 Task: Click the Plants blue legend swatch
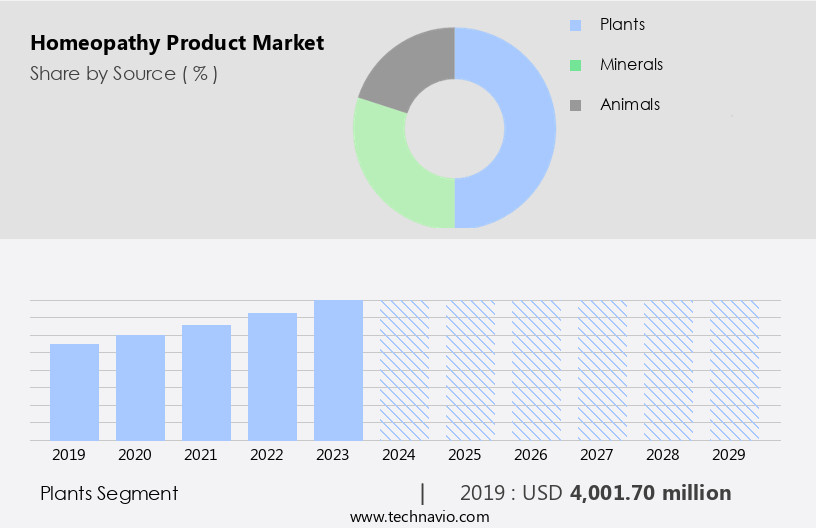pos(575,25)
